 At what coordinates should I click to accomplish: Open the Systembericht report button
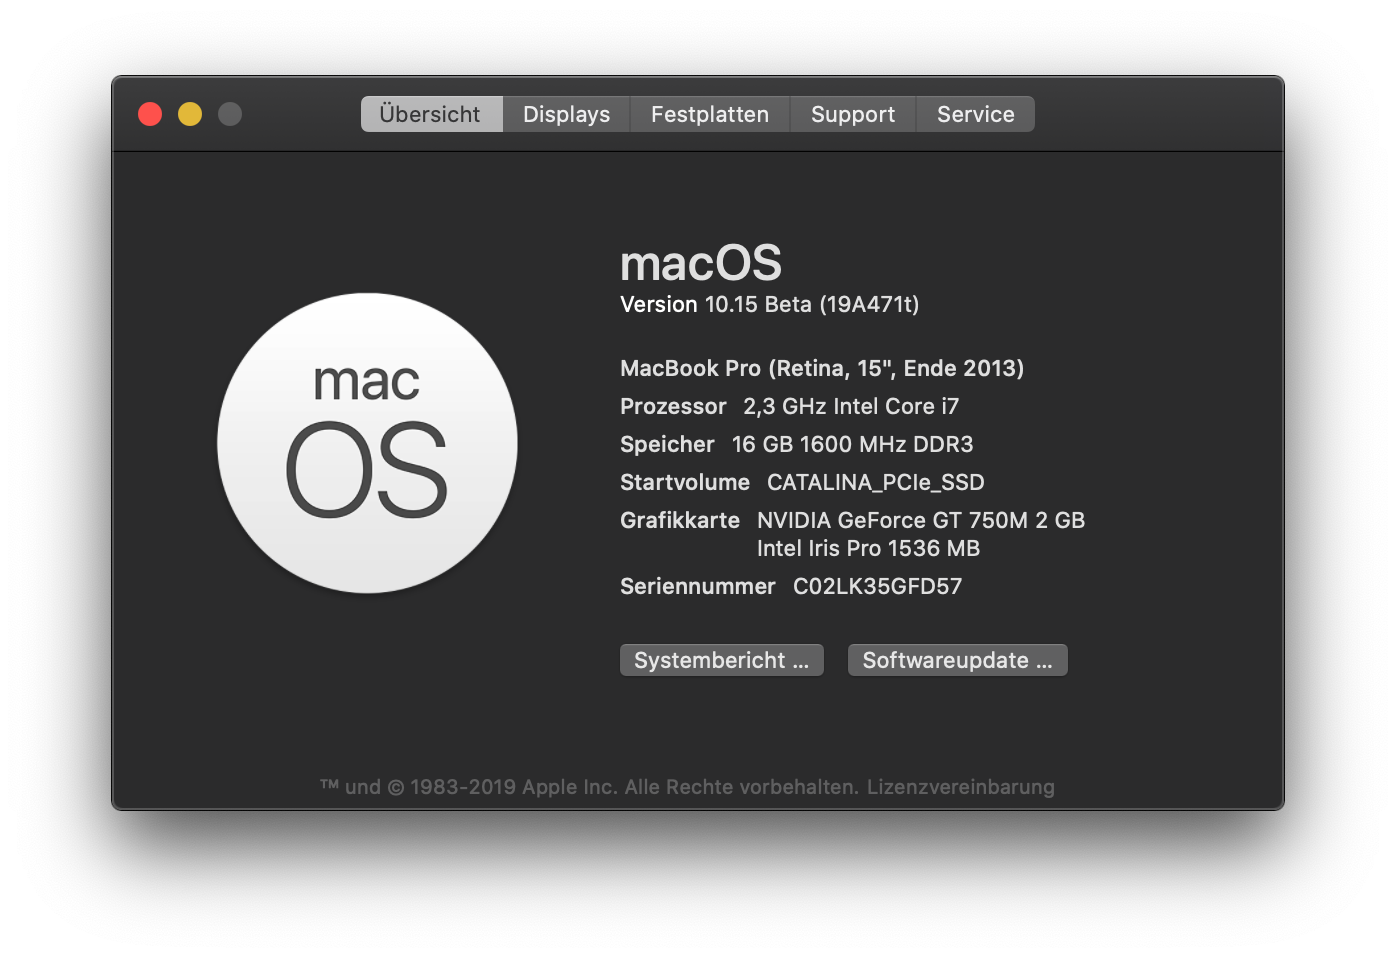(x=722, y=660)
